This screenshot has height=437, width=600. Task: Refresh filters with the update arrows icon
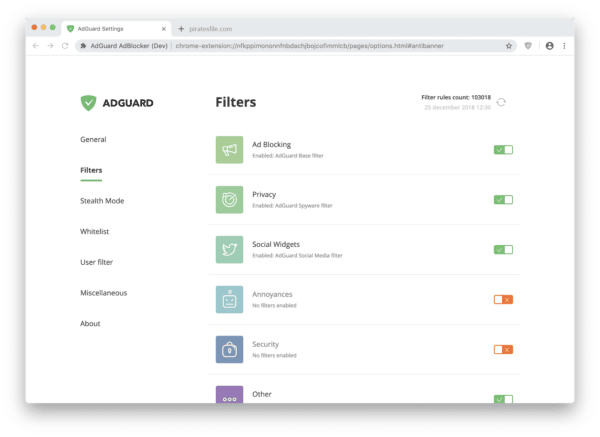click(x=501, y=102)
